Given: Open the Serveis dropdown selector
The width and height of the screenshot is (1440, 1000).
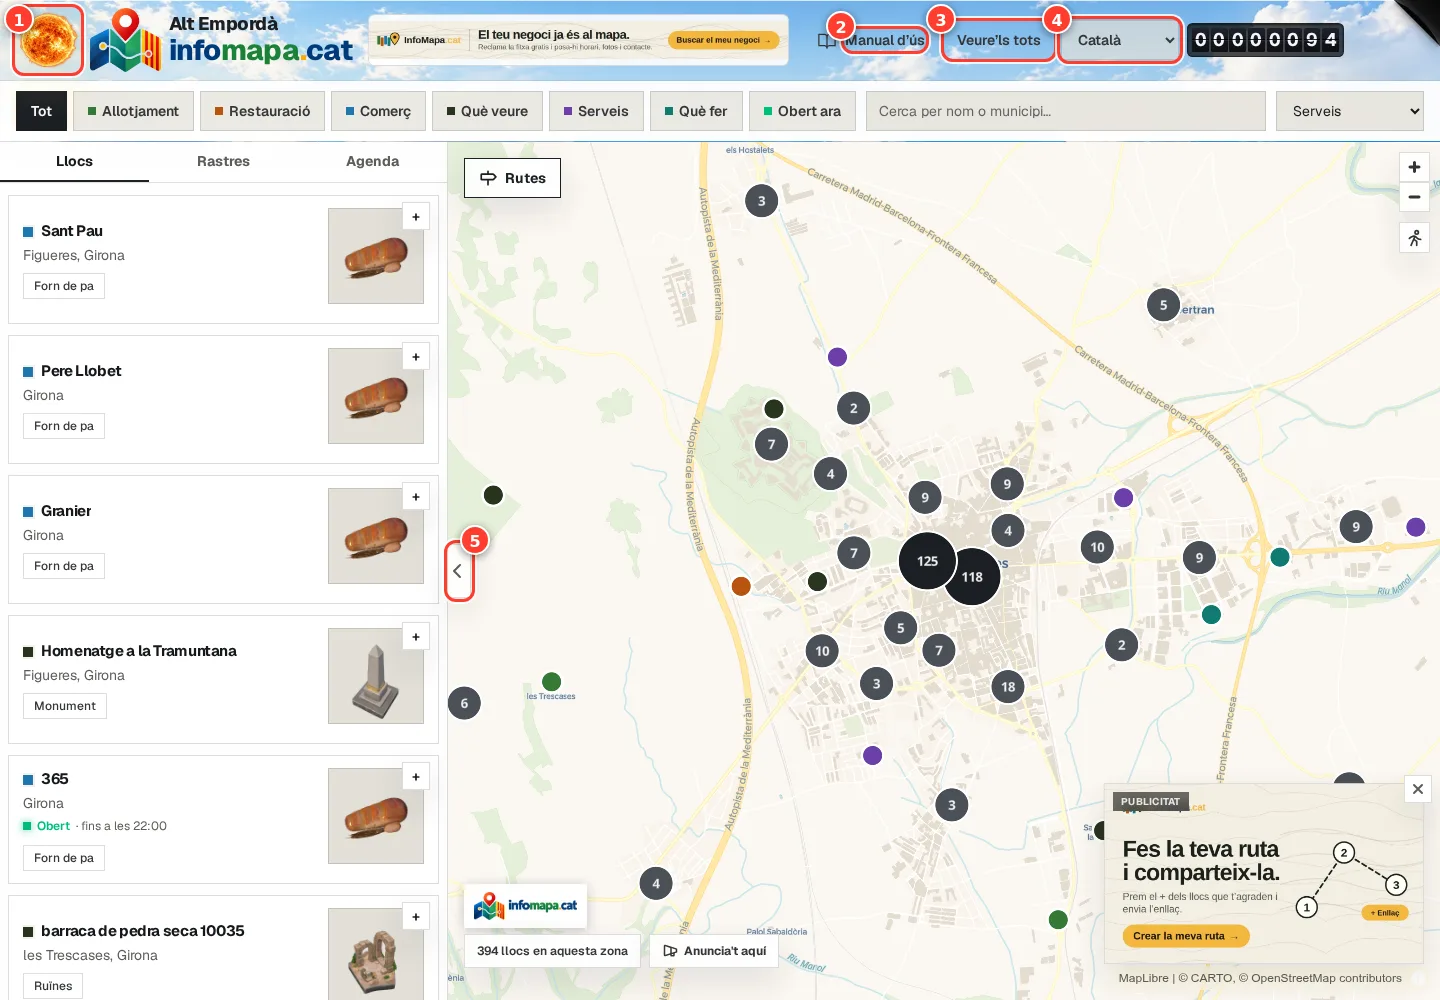Looking at the screenshot, I should tap(1349, 111).
